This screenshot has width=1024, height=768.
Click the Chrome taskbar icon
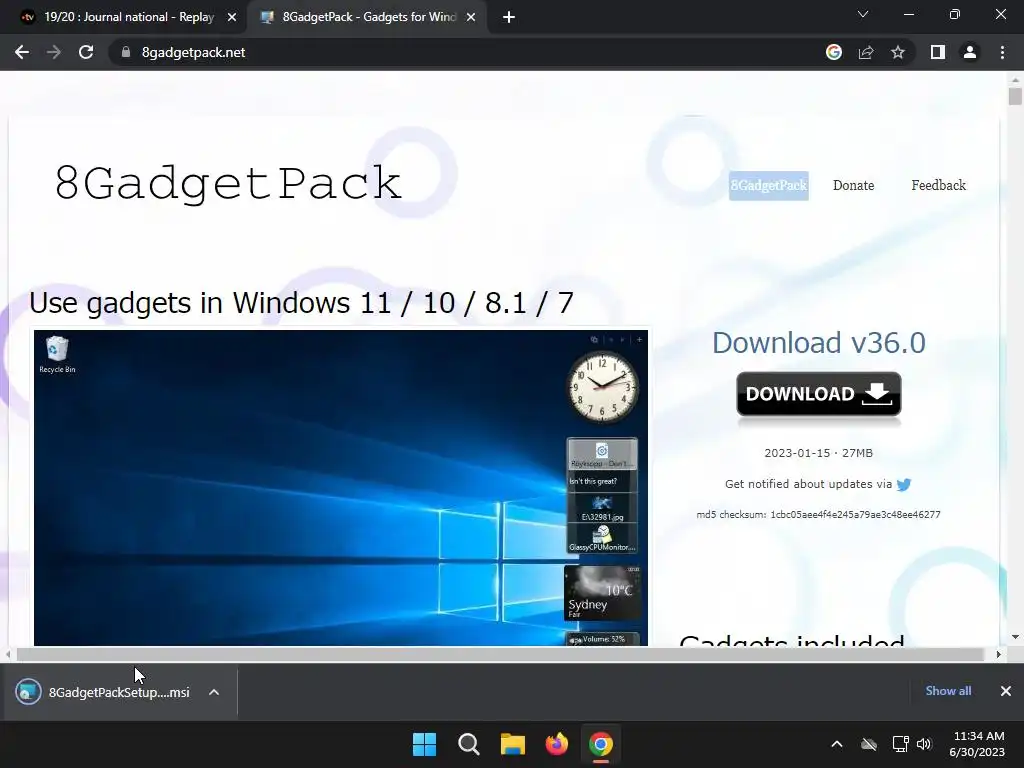[x=601, y=744]
